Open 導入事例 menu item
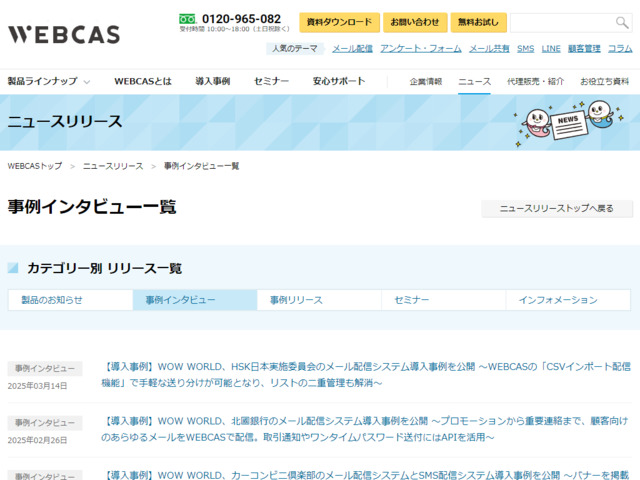The width and height of the screenshot is (640, 480). pyautogui.click(x=213, y=81)
